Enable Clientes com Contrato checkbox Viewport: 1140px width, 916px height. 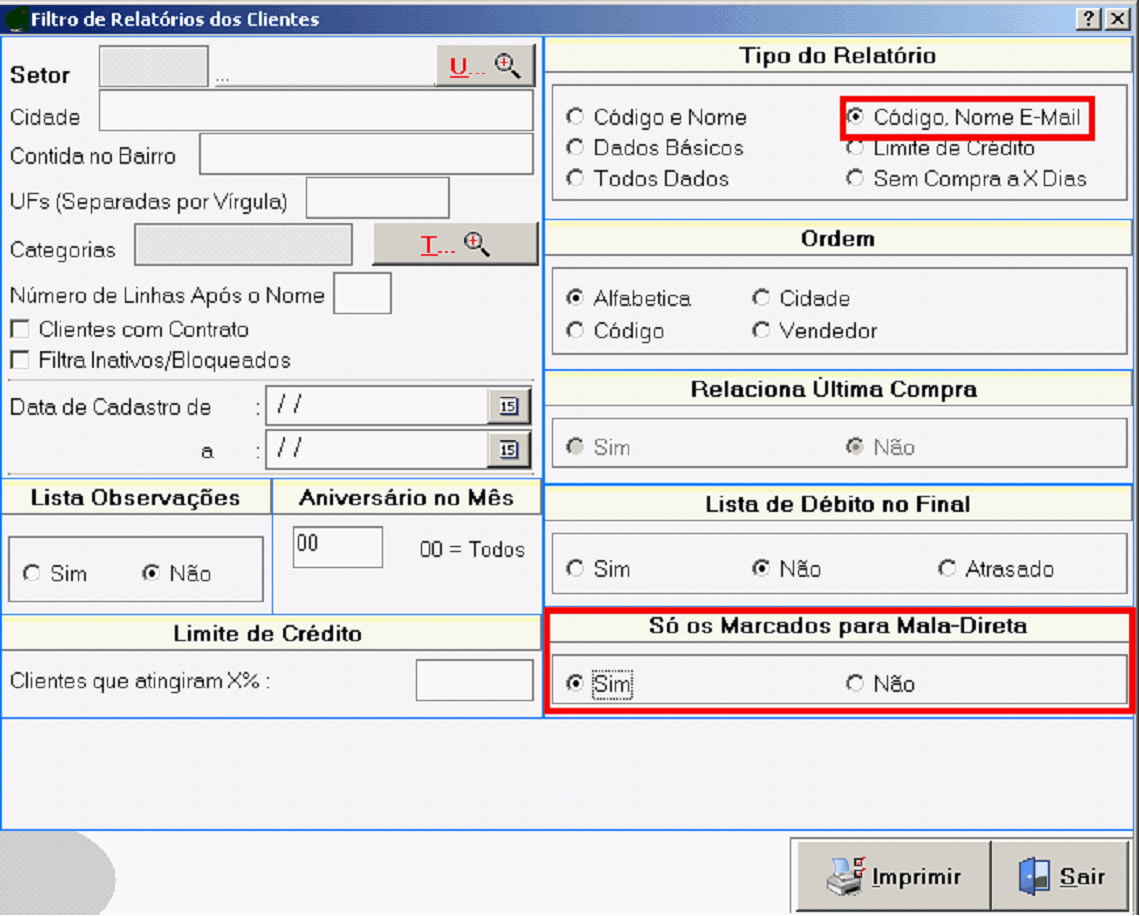[x=19, y=329]
